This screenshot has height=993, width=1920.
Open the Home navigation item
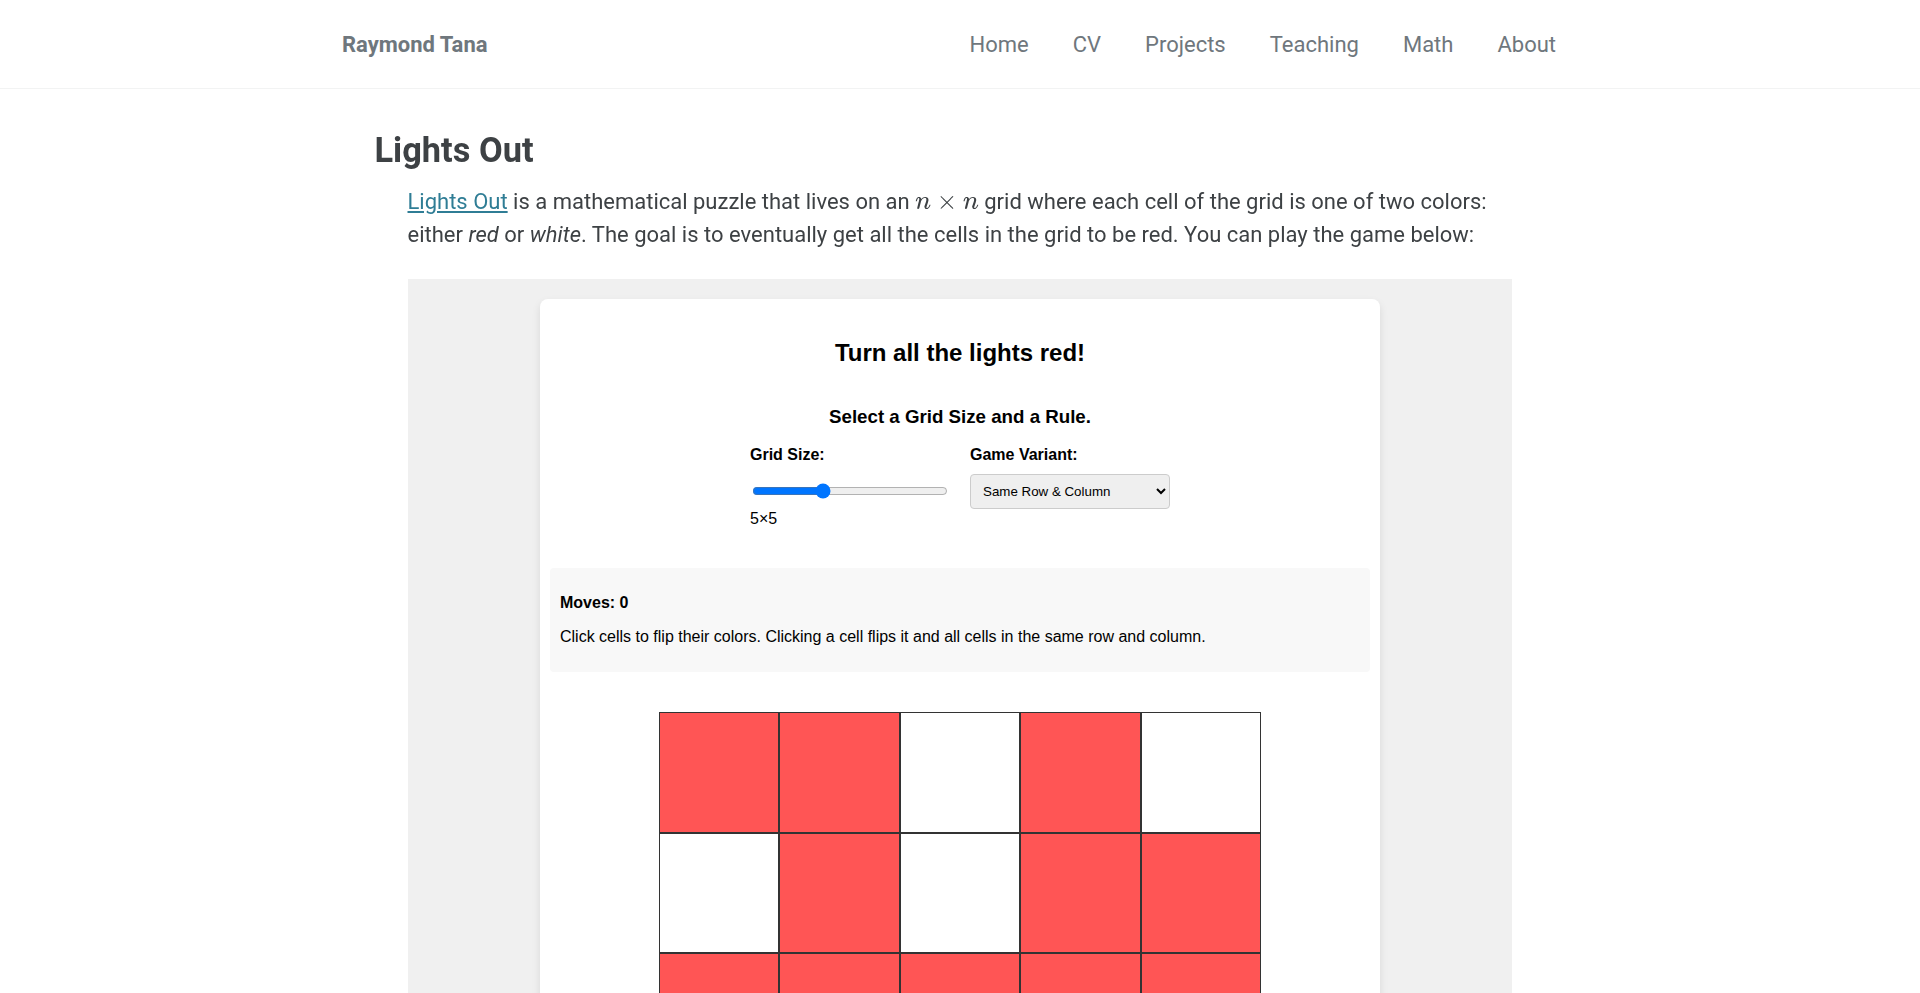coord(998,44)
